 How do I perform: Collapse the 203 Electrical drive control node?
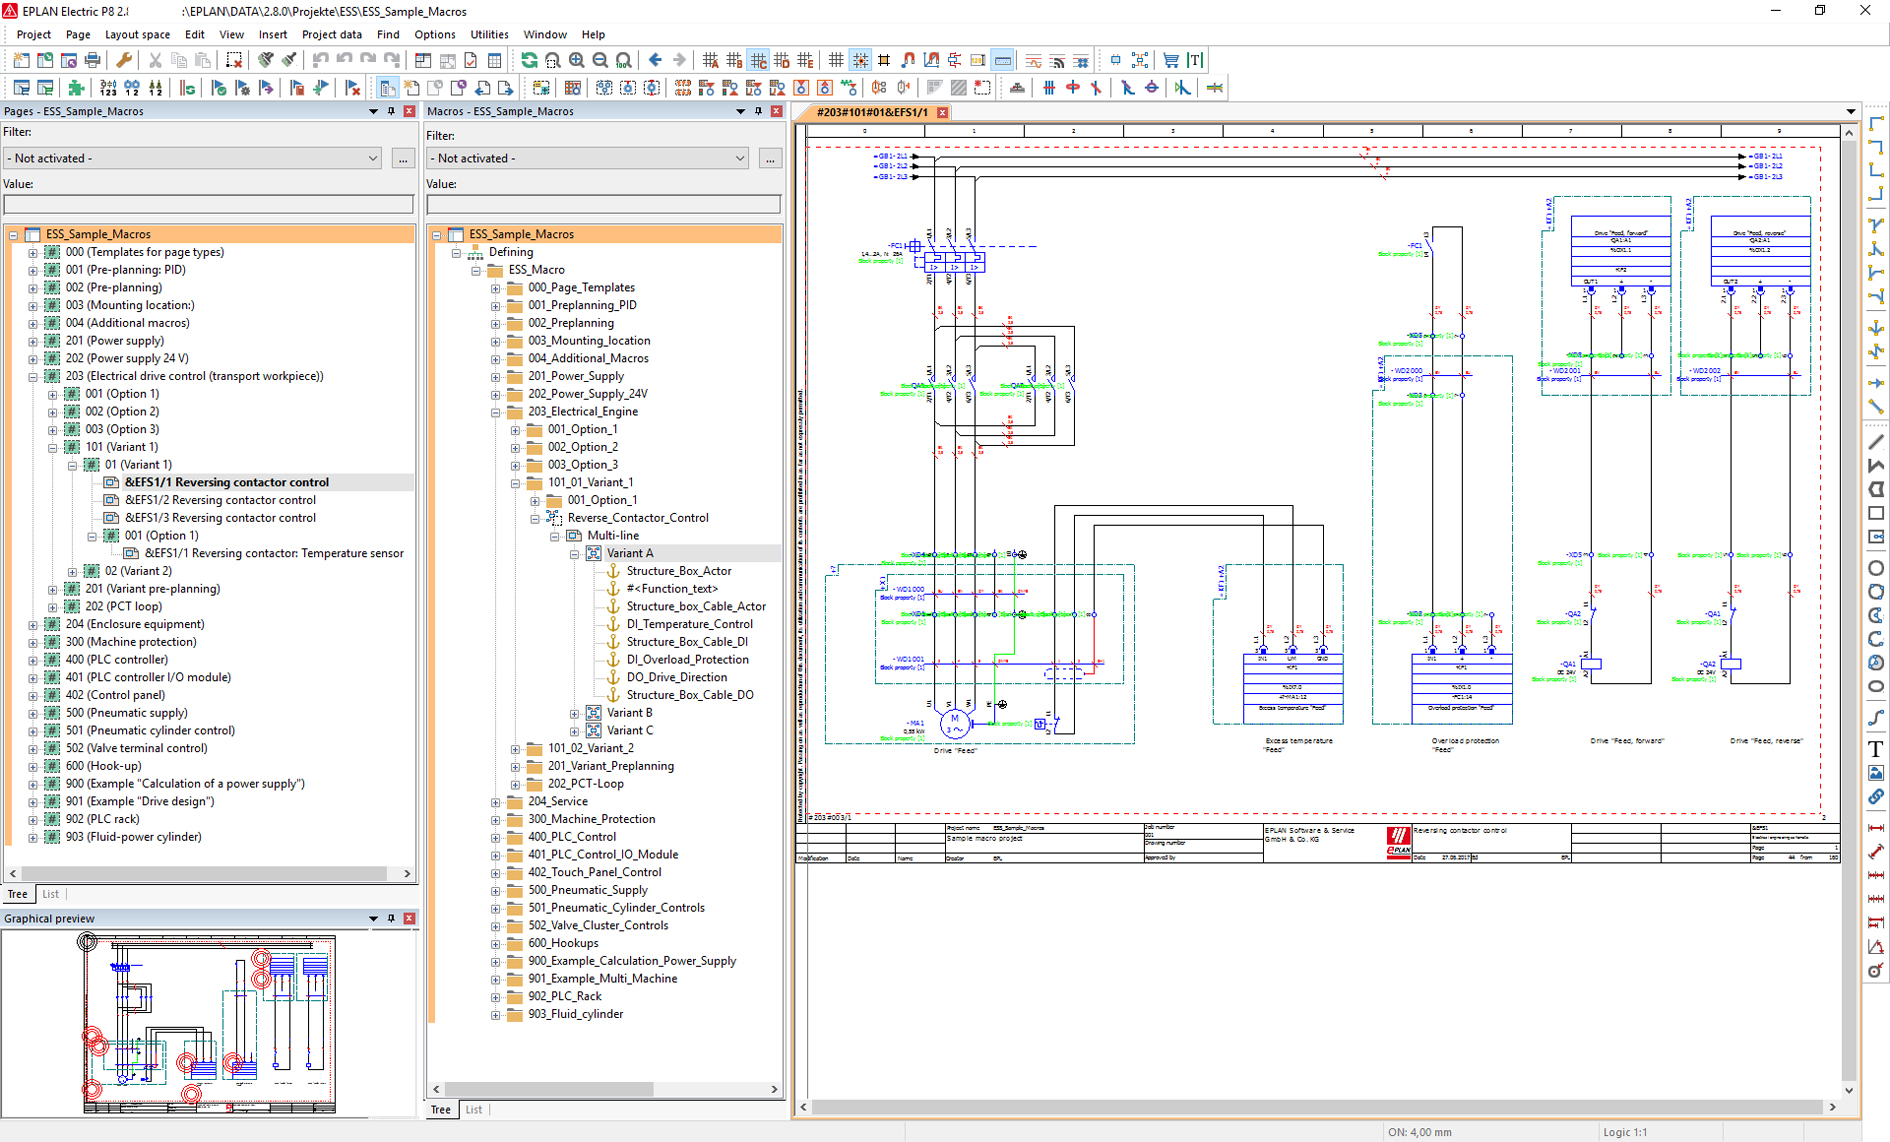(33, 377)
